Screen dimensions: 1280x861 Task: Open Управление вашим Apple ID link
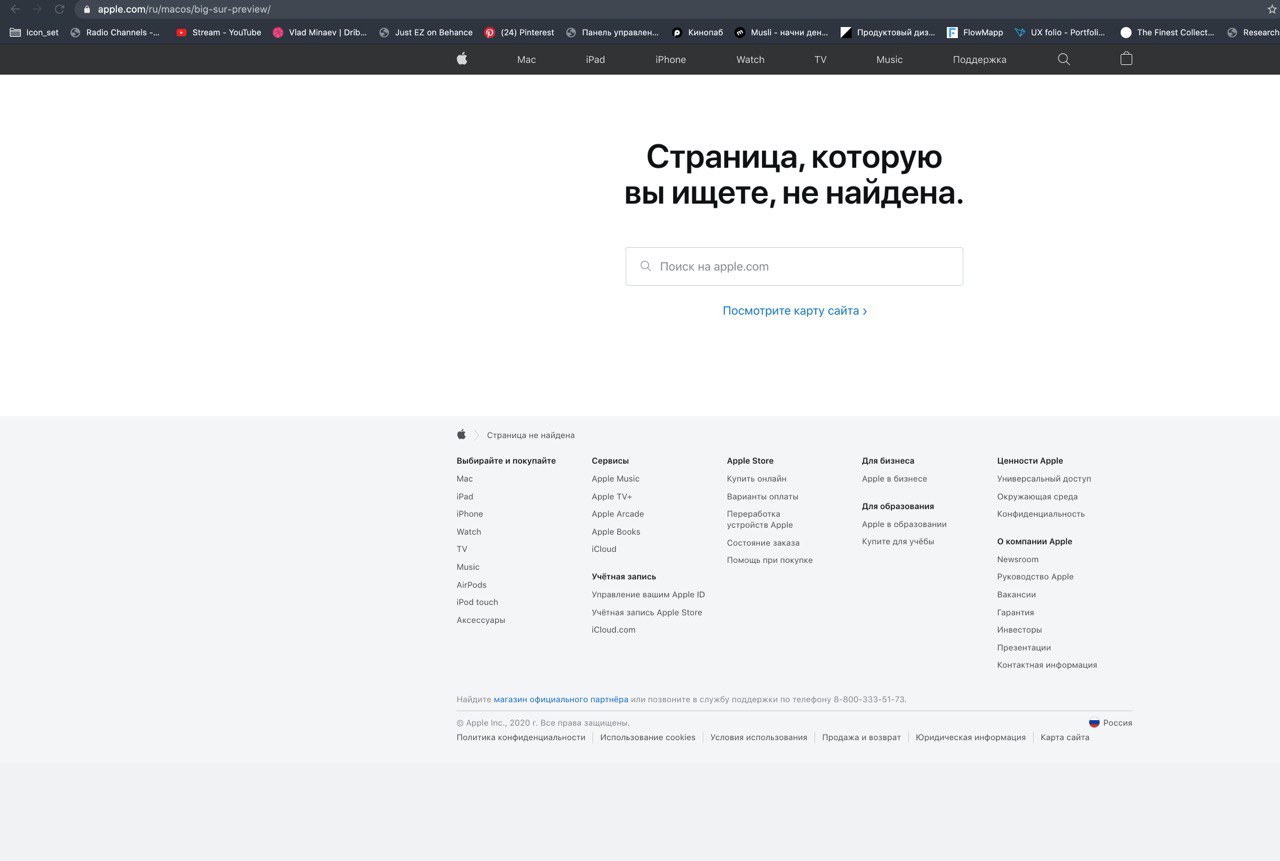coord(648,595)
